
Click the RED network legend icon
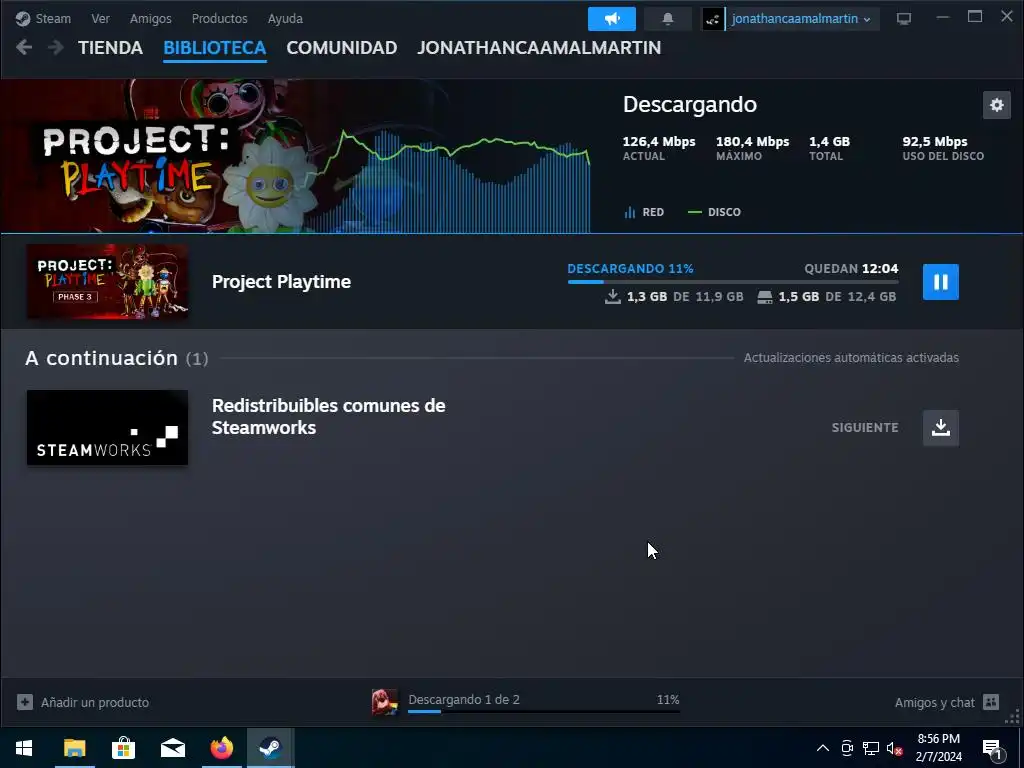pyautogui.click(x=630, y=212)
